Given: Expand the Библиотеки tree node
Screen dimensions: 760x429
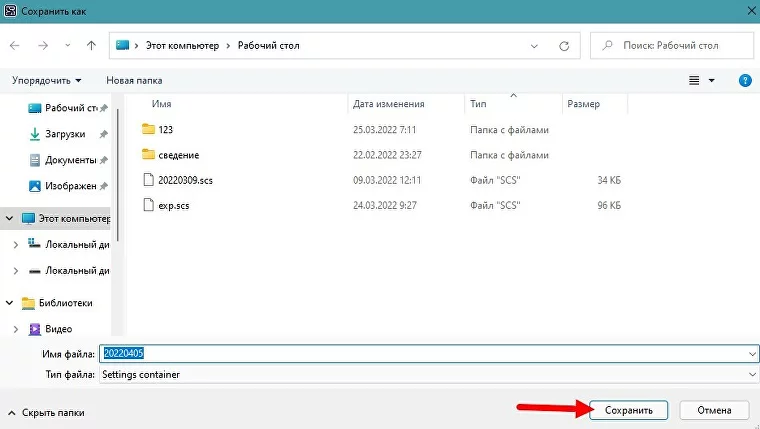Looking at the screenshot, I should (11, 302).
